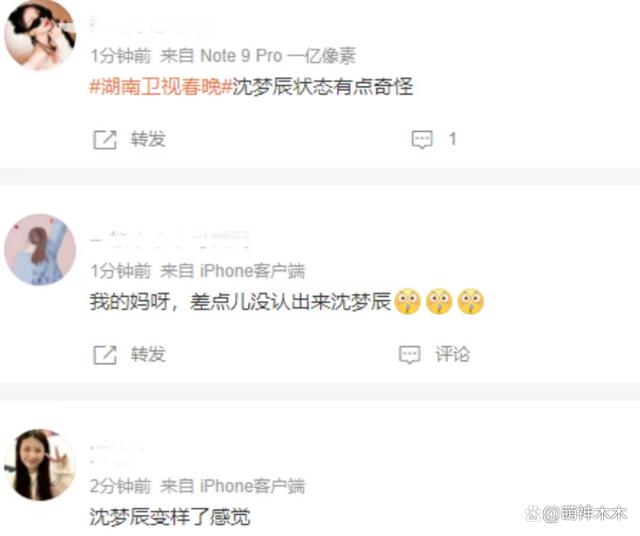Viewport: 640px width, 536px height.
Task: Open the post text 沈梦辰变样了感觉
Action: [x=170, y=517]
